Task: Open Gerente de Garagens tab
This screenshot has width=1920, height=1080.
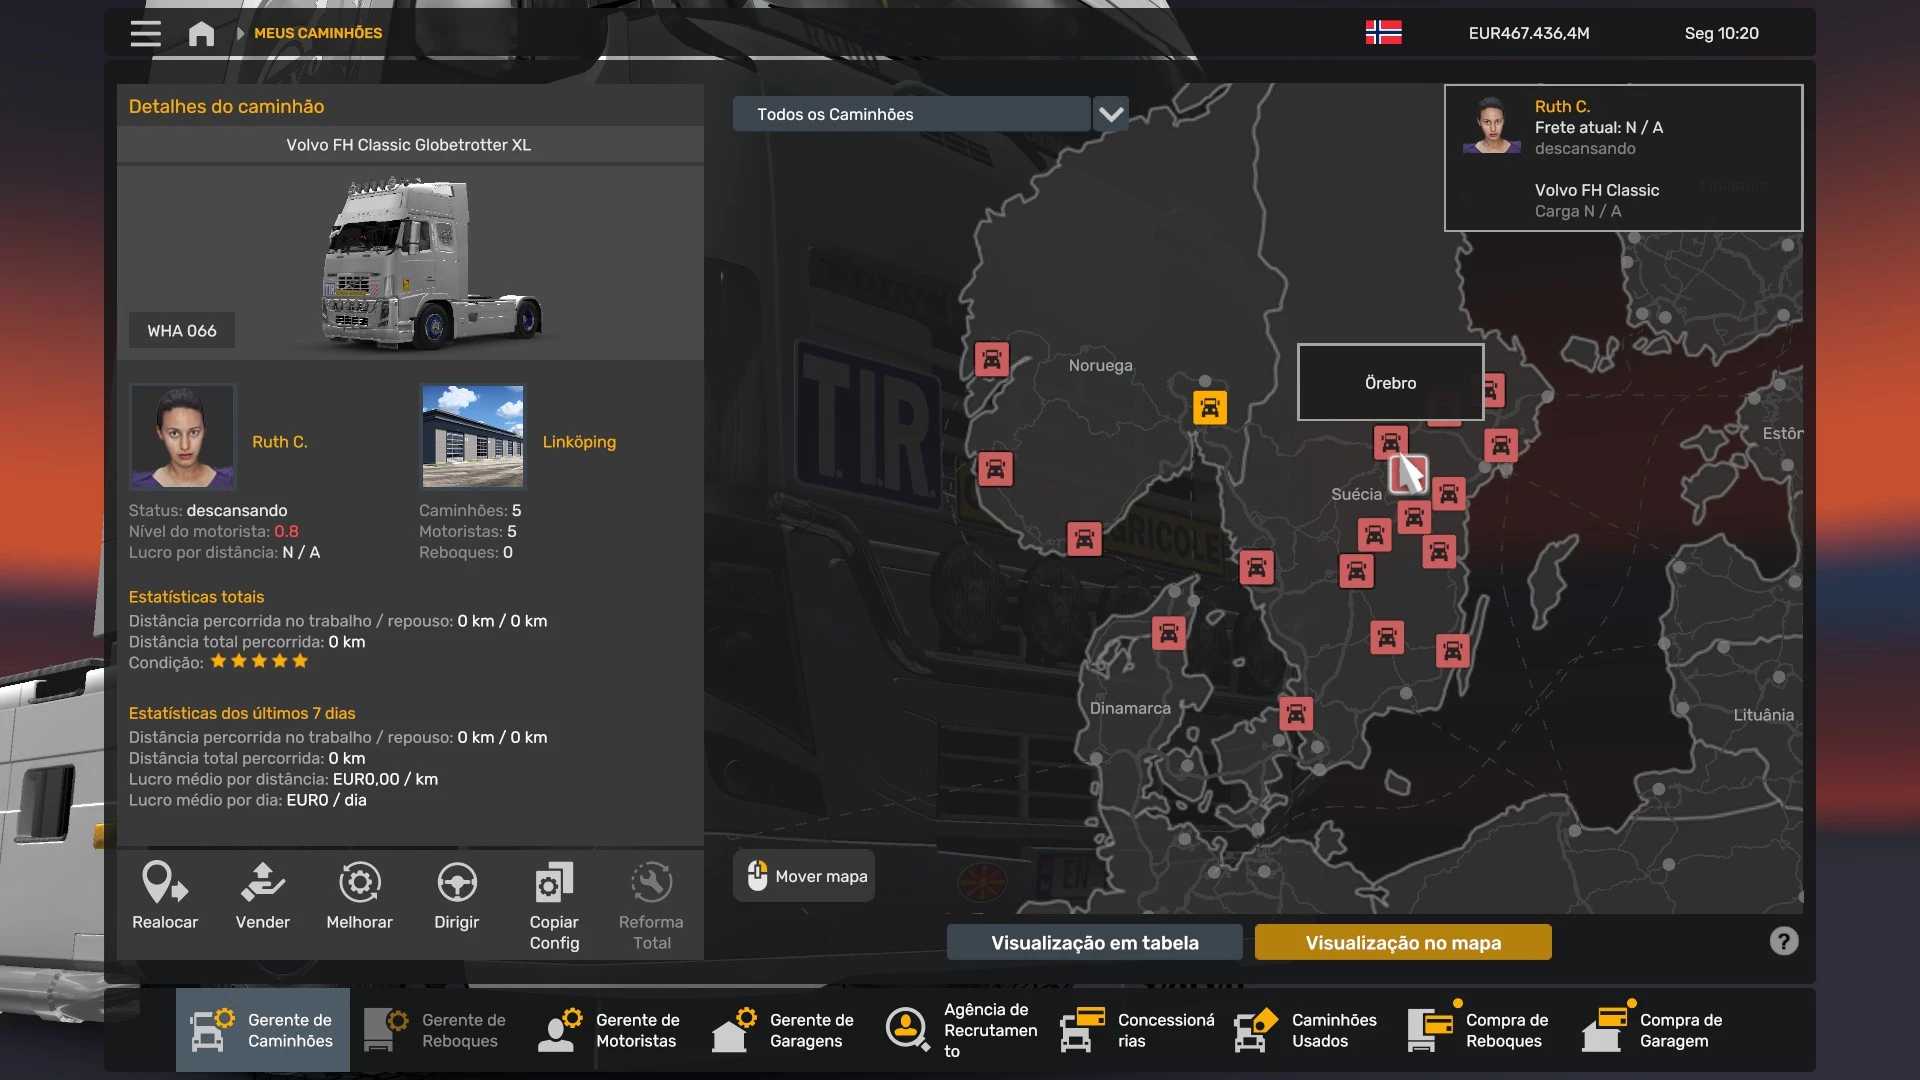Action: point(784,1030)
